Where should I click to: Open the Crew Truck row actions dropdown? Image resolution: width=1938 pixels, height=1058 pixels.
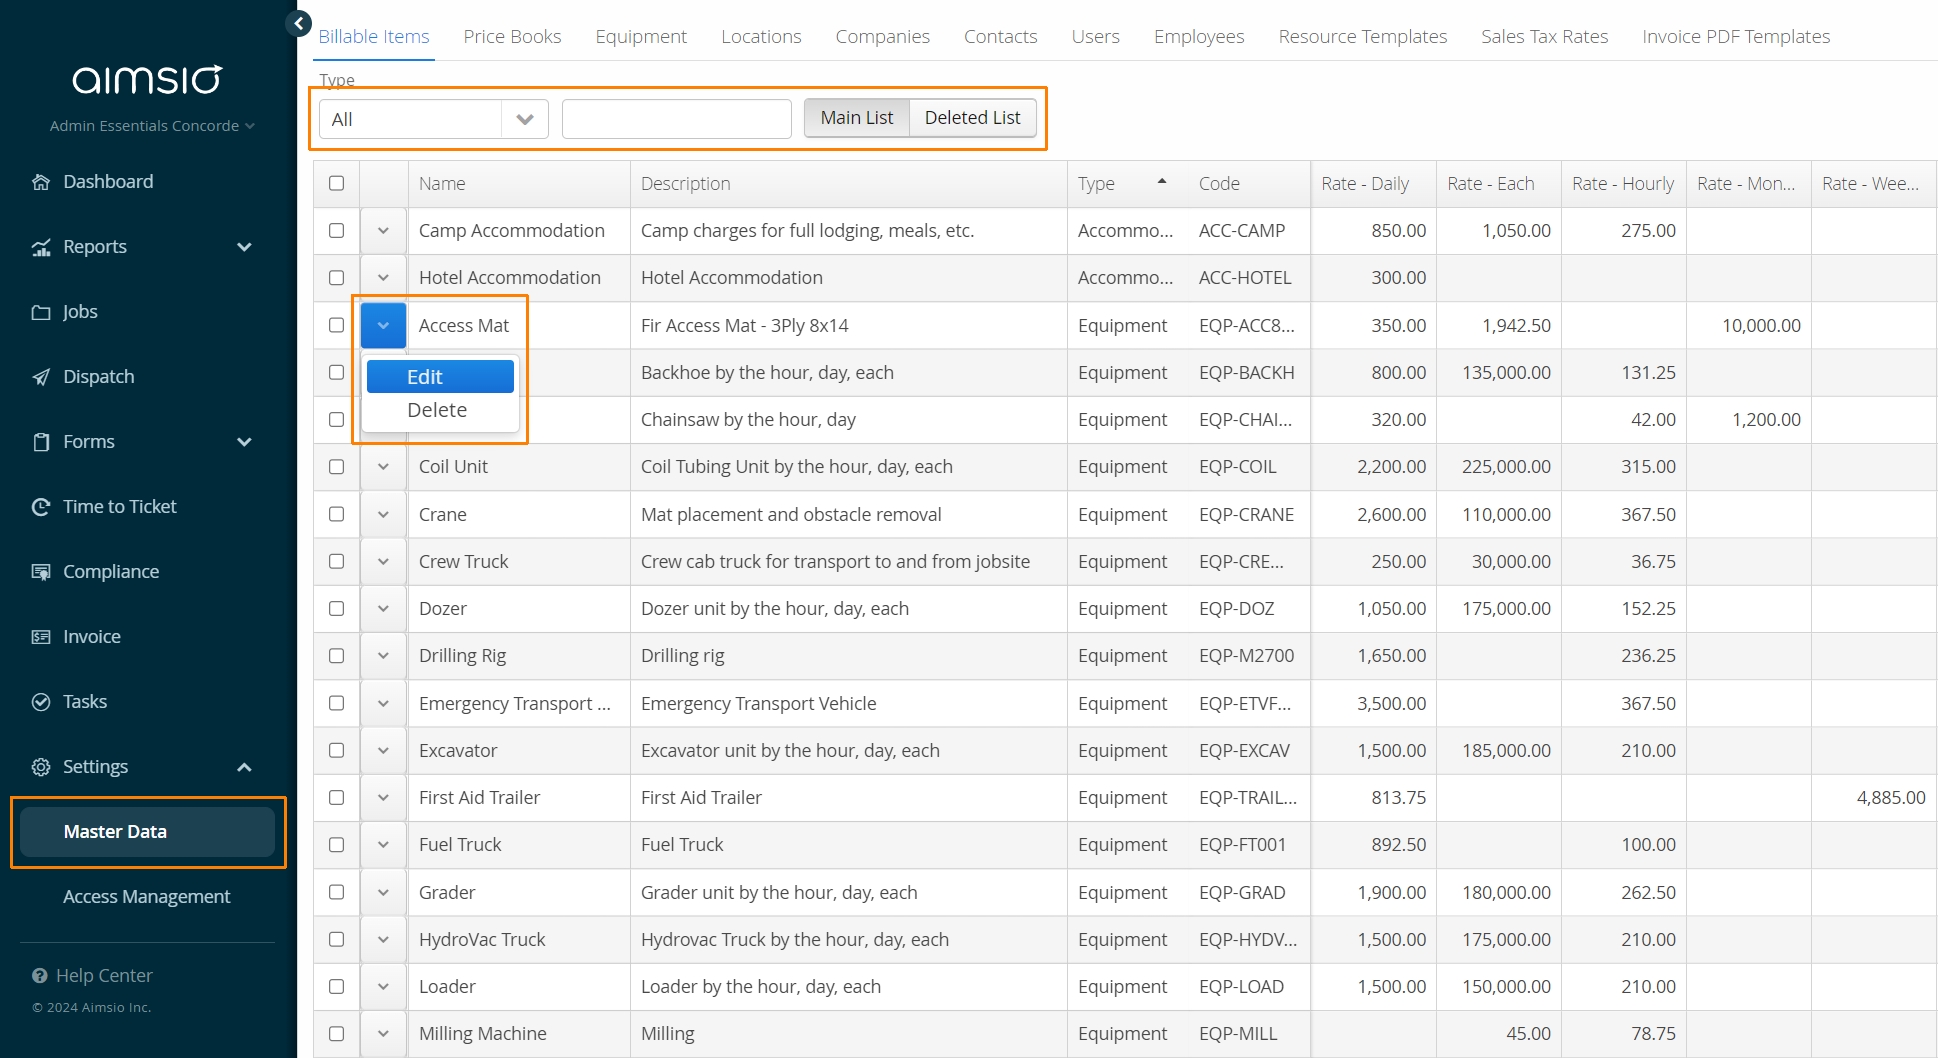coord(383,562)
